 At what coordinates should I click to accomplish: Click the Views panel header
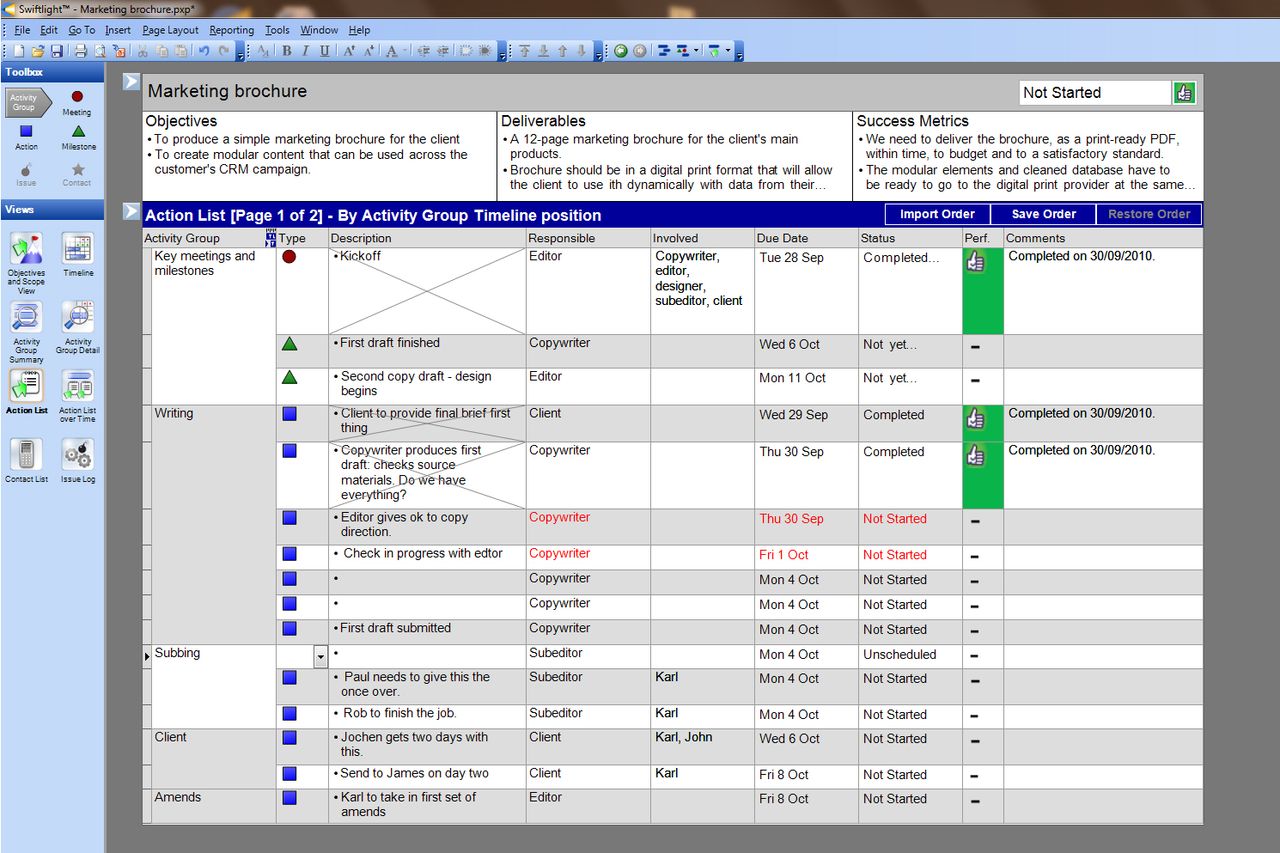[x=52, y=210]
